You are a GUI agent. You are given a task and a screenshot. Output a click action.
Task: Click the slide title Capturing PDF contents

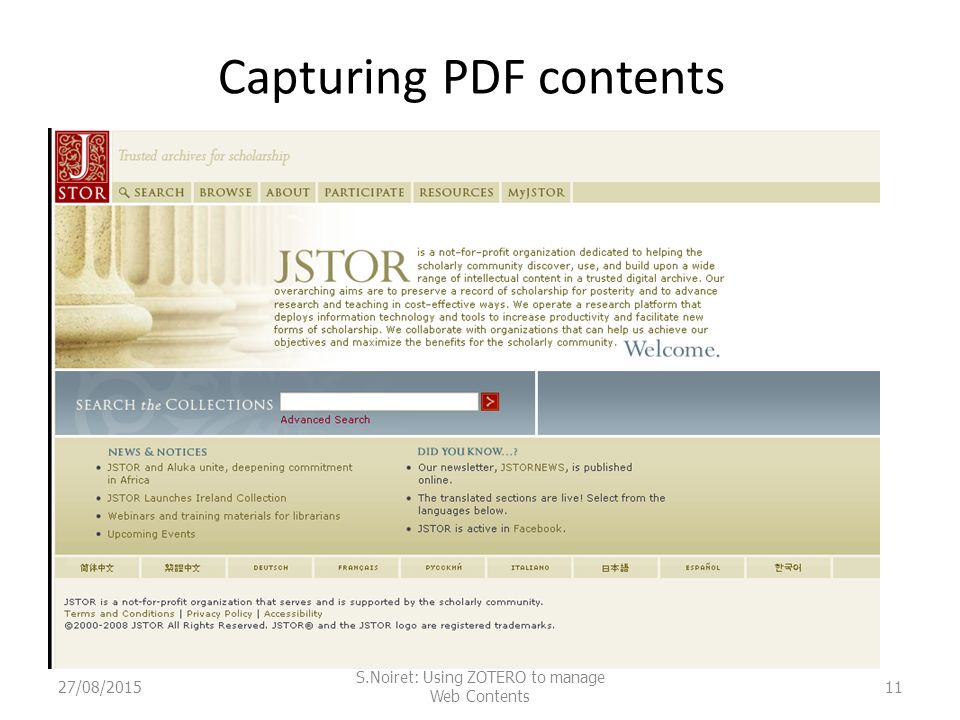tap(471, 78)
